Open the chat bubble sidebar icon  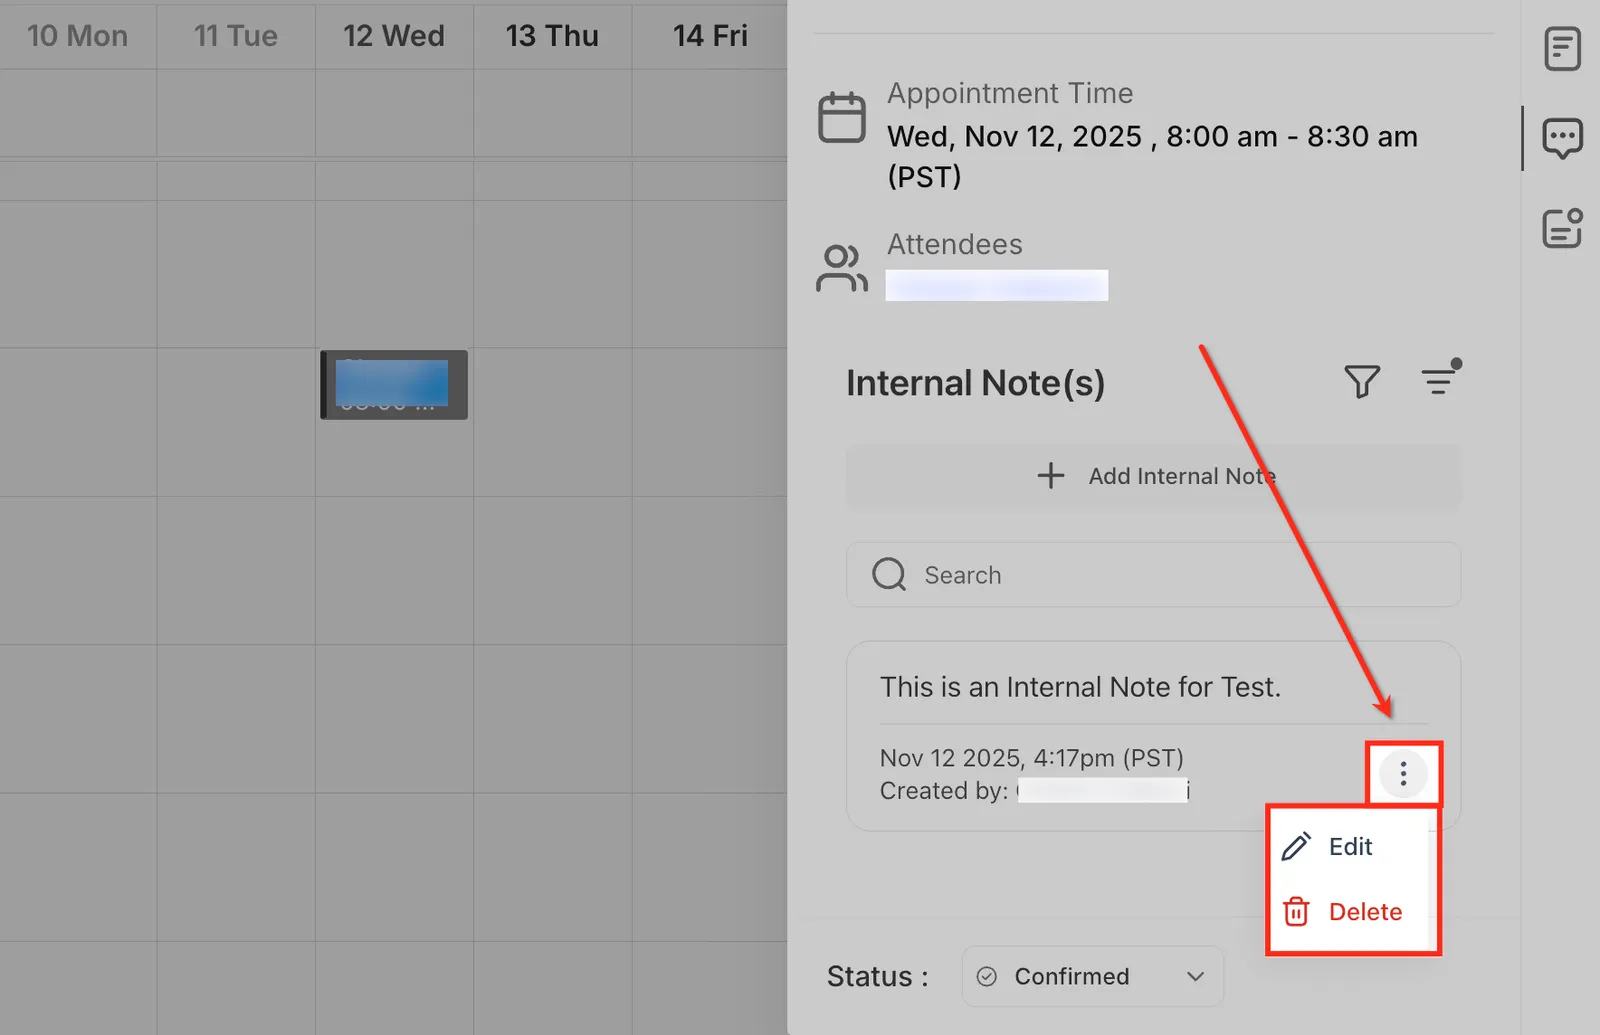coord(1562,139)
